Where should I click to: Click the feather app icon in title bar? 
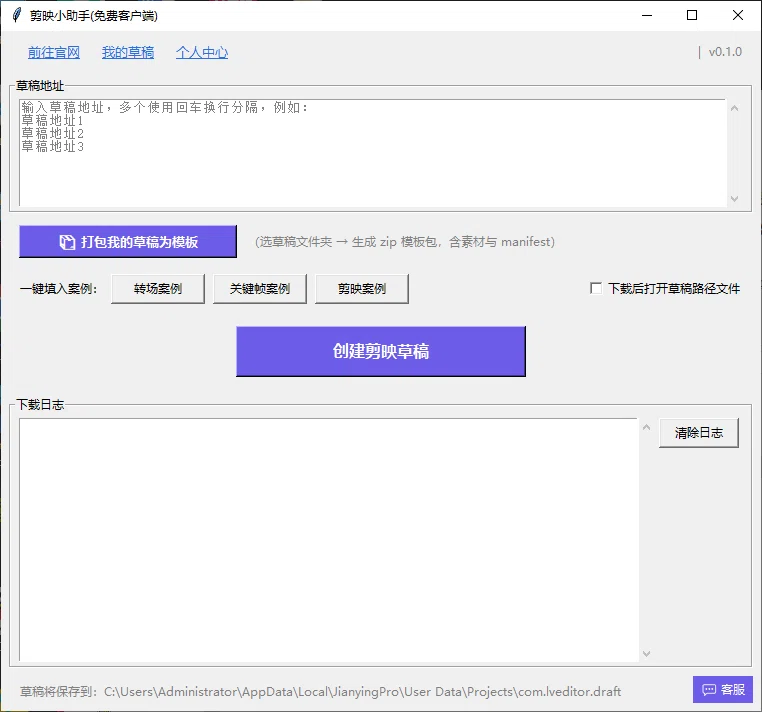coord(17,15)
